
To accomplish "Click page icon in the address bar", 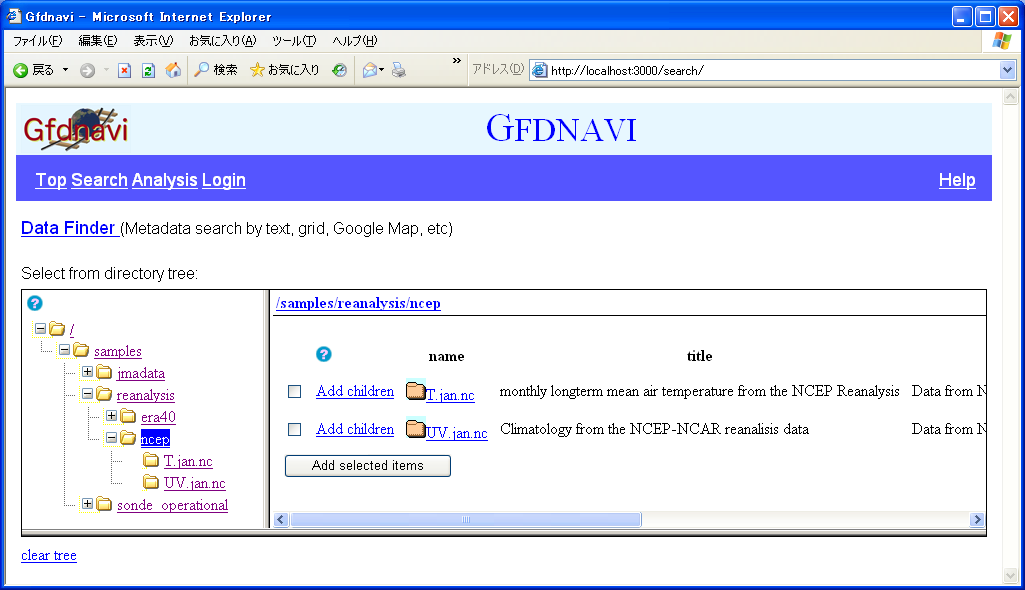I will [x=539, y=70].
